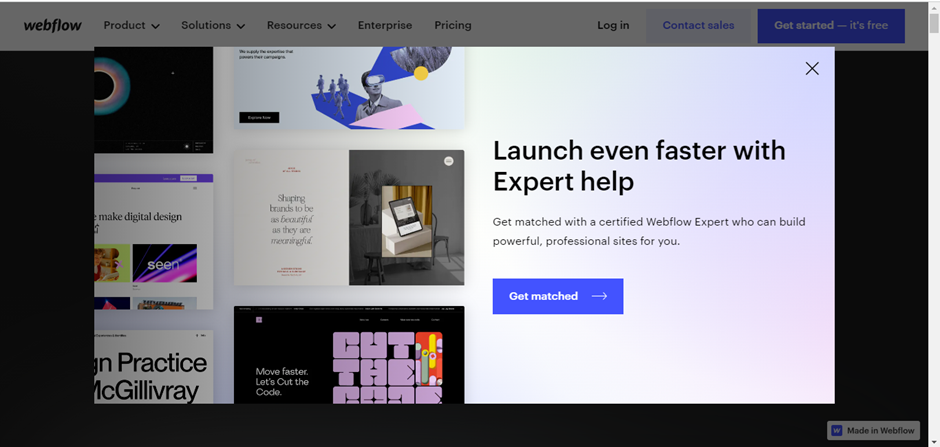Click the 'Launch even faster' heading

(639, 166)
